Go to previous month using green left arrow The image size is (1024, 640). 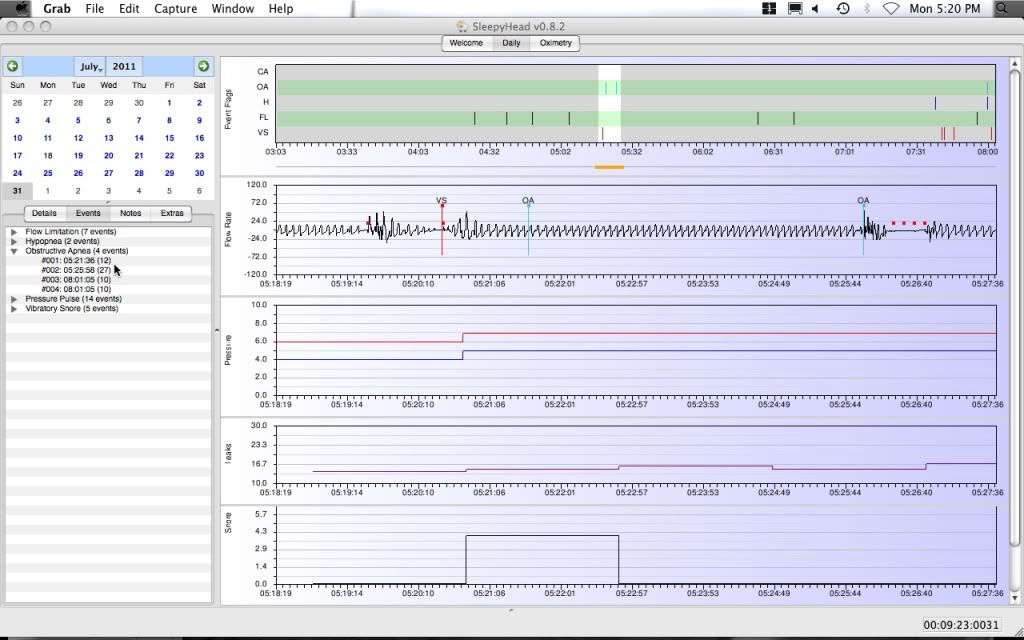[x=12, y=66]
